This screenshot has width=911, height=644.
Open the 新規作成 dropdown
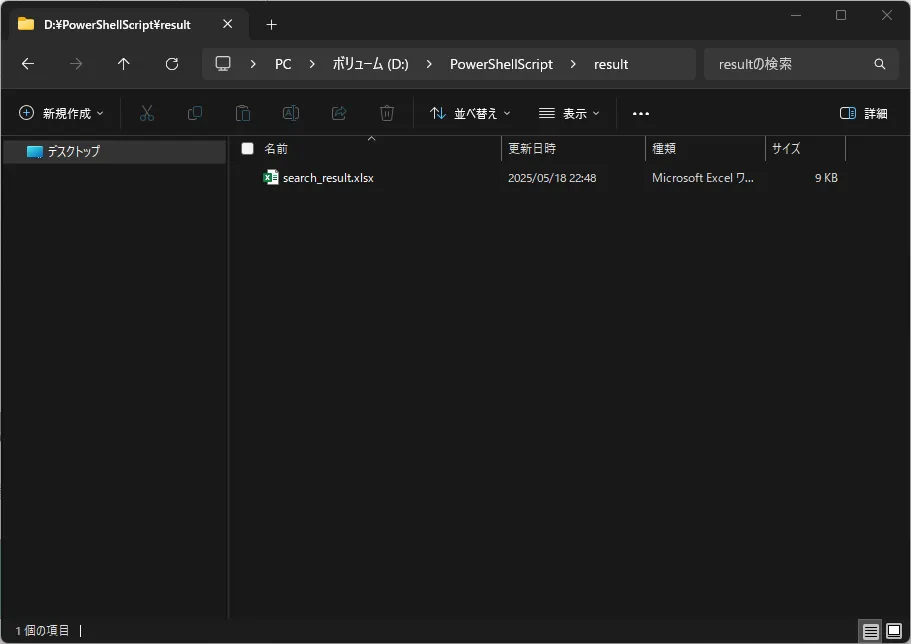click(x=62, y=113)
